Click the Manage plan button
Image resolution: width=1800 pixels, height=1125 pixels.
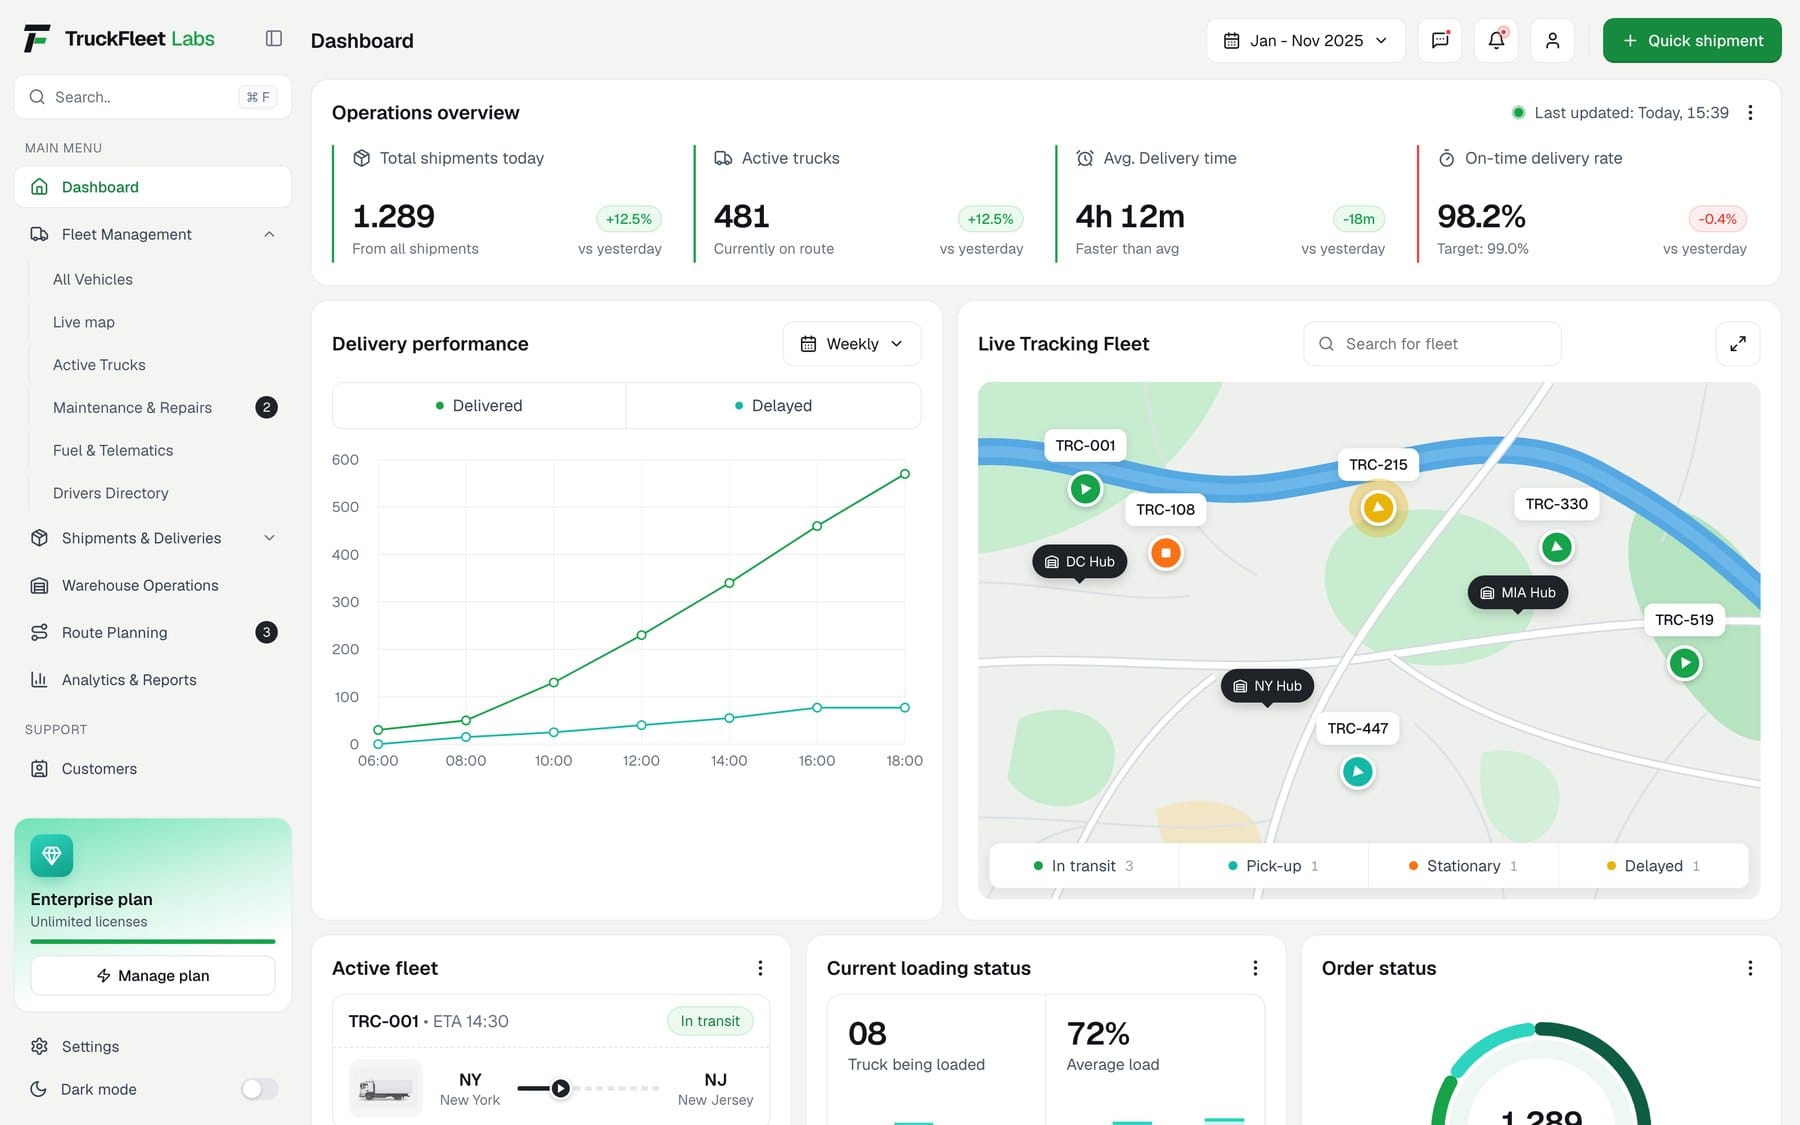coord(153,976)
